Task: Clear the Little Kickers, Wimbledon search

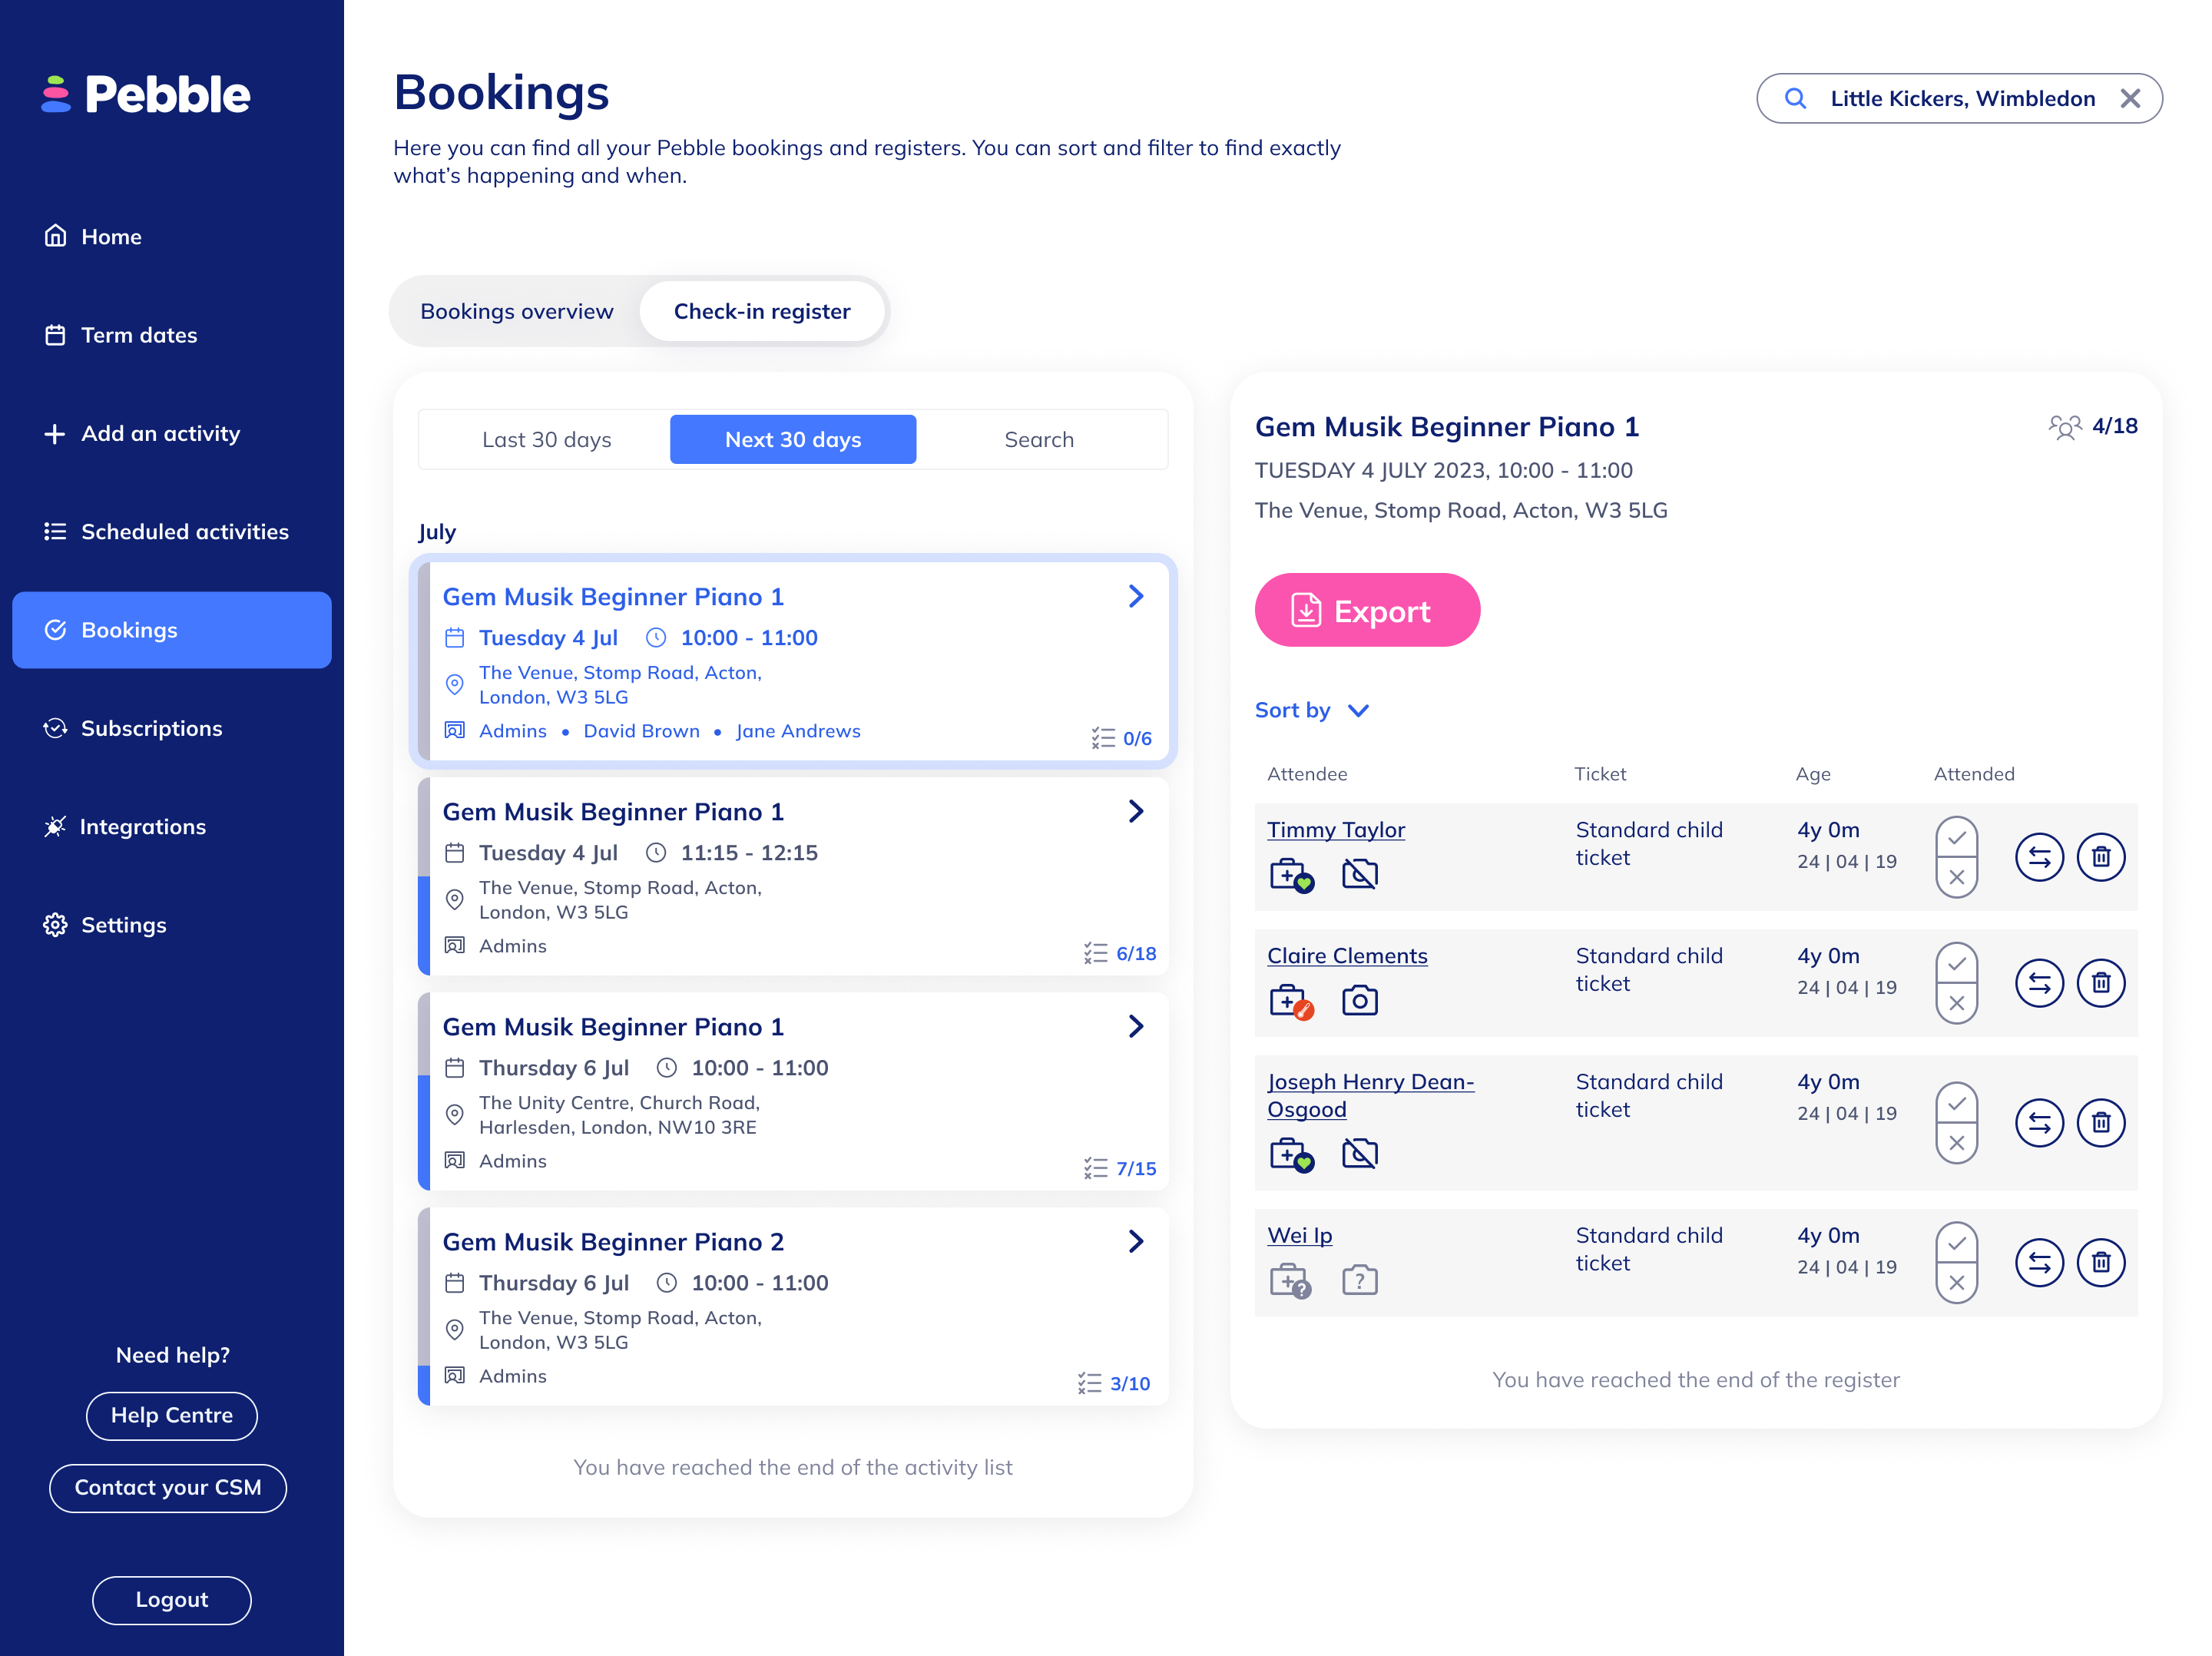Action: pyautogui.click(x=2130, y=98)
